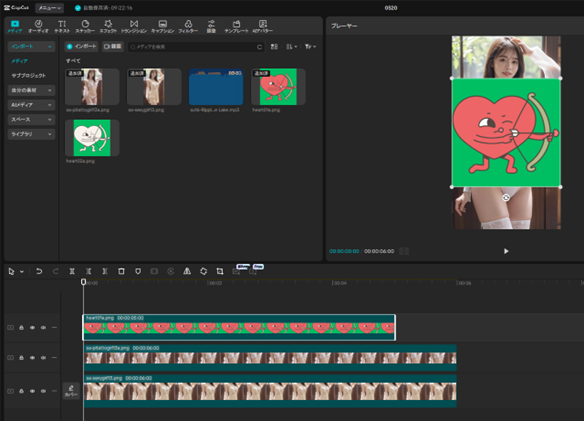This screenshot has height=421, width=584.
Task: Select the heart01a.png clip on timeline
Action: coord(239,327)
